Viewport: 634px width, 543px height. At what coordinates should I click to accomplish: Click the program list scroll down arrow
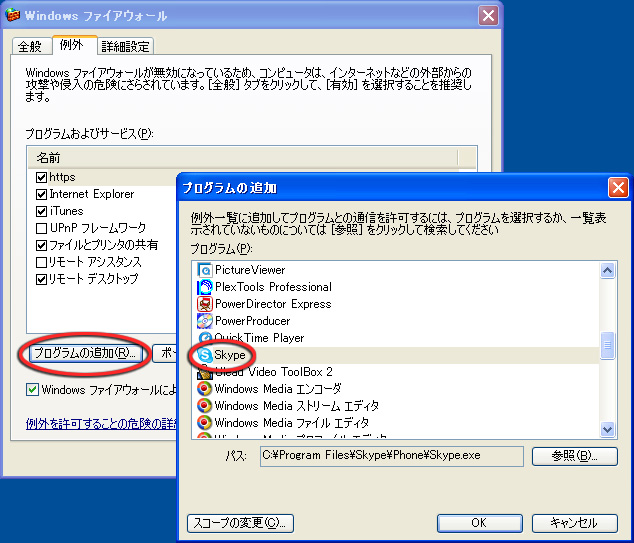(607, 429)
